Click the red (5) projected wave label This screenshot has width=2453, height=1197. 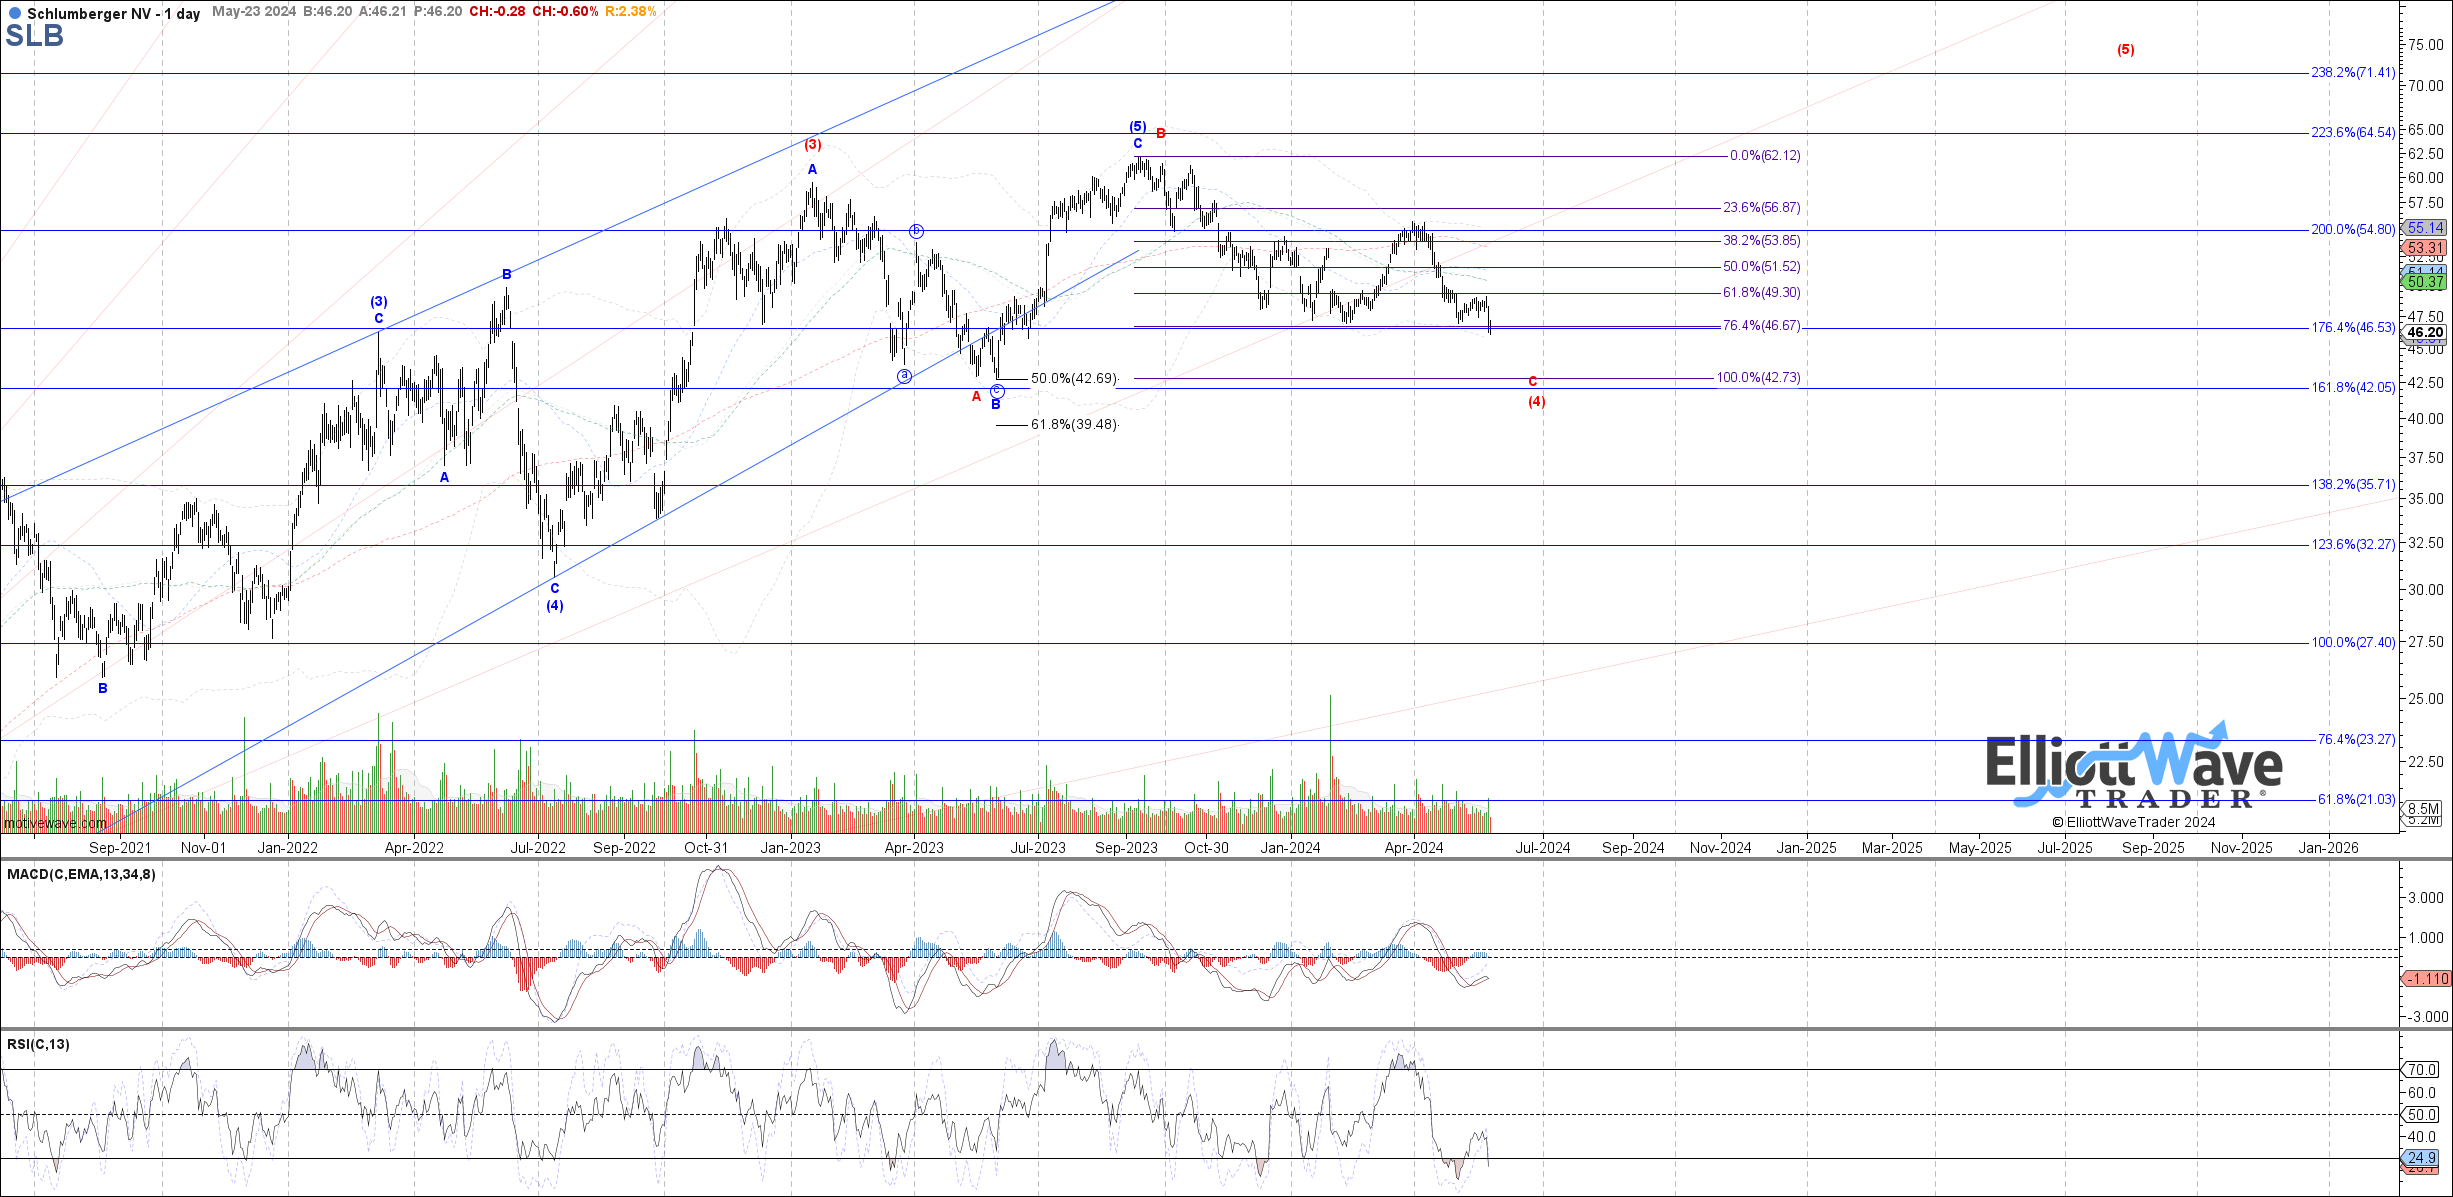pyautogui.click(x=2125, y=50)
